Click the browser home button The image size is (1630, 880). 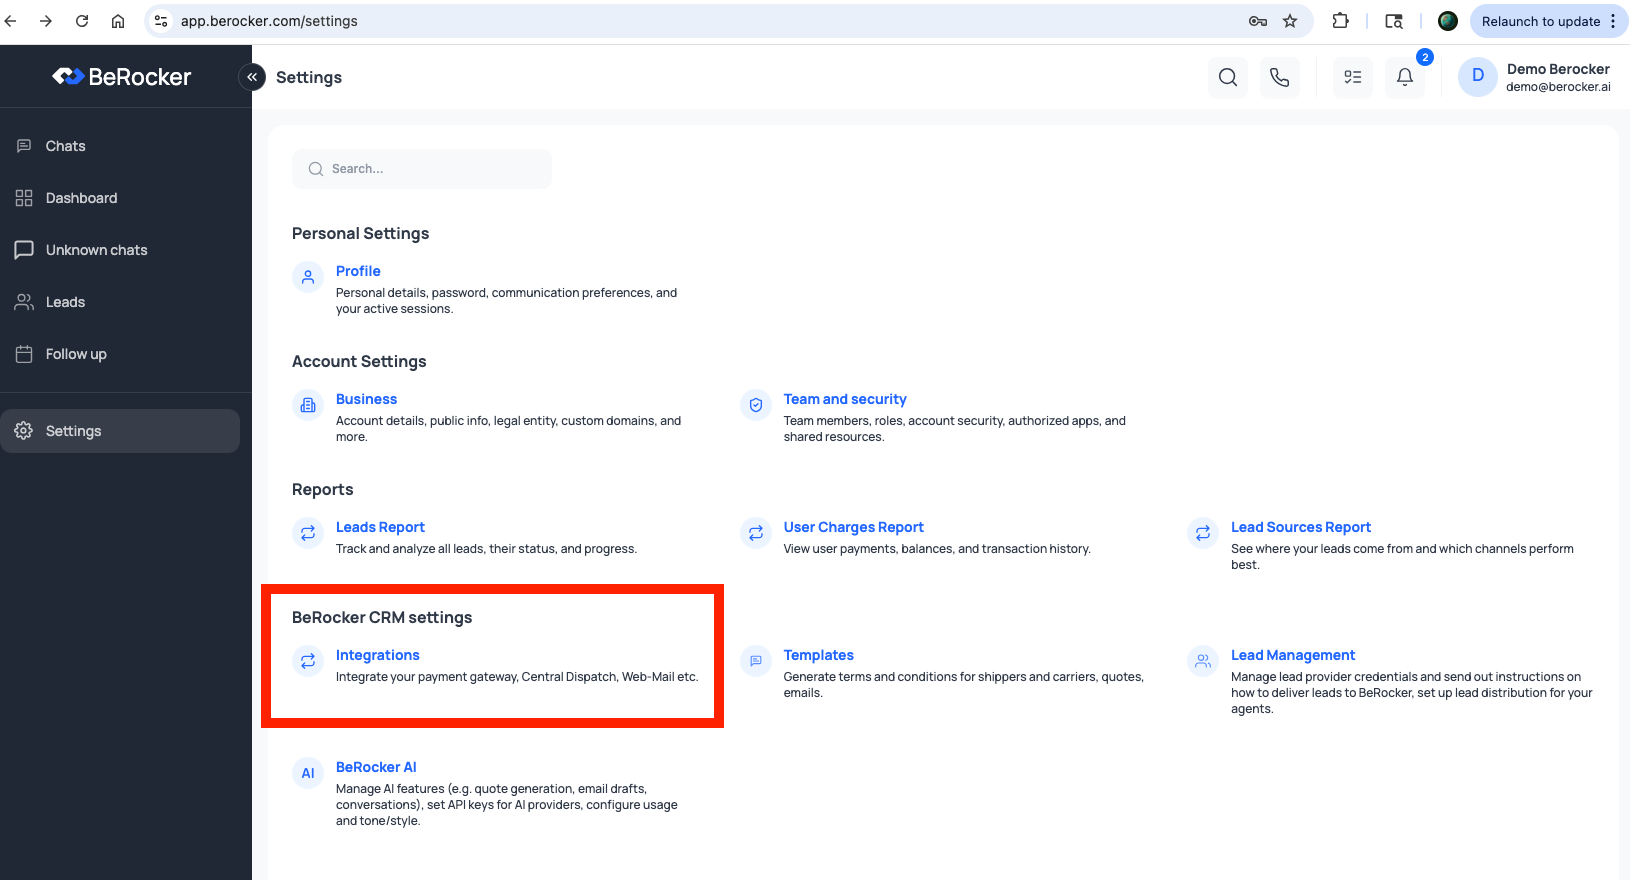coord(118,21)
